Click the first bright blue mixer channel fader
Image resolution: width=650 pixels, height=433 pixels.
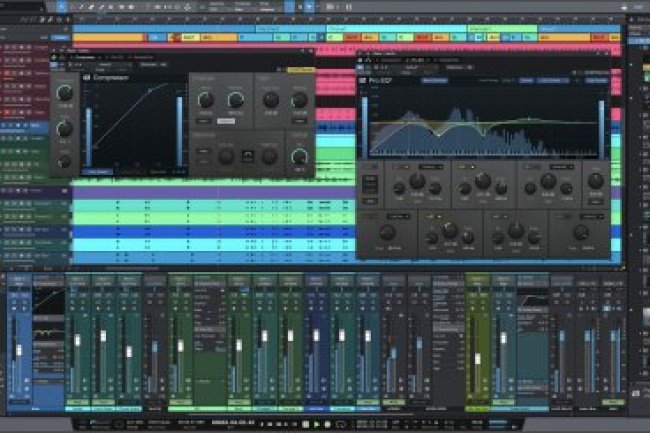point(19,350)
